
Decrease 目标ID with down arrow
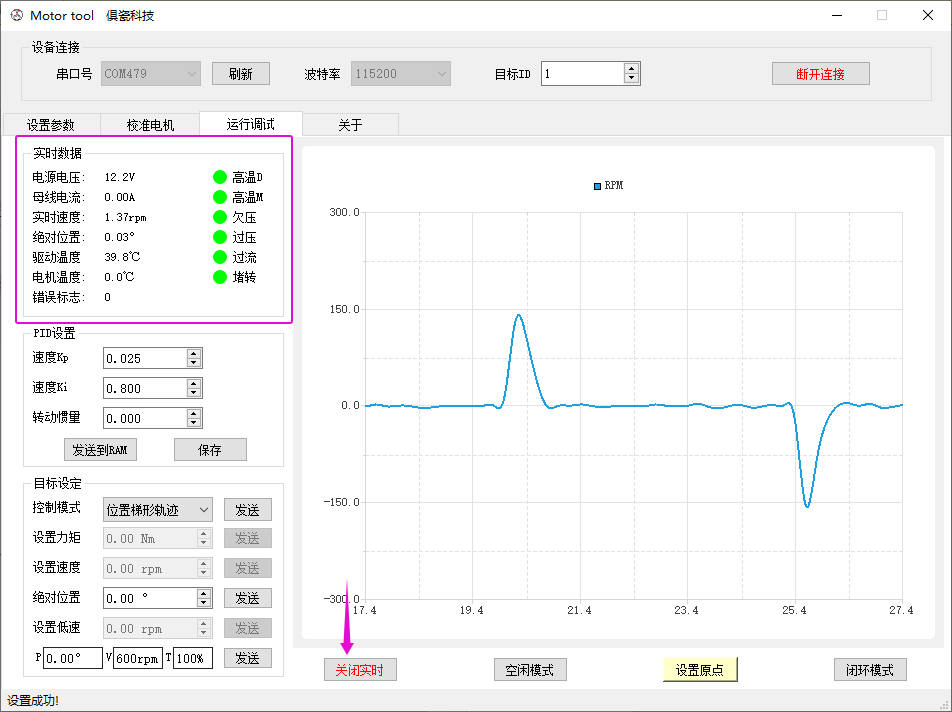(631, 79)
